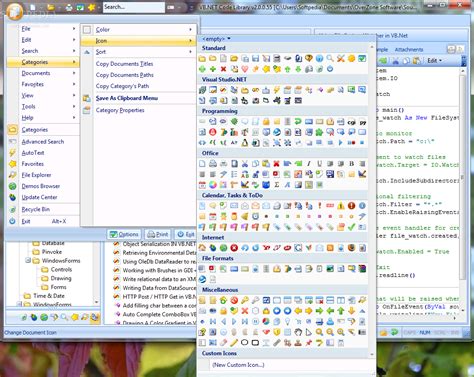Select the red pushpin icon in Miscellaneous section
Viewport: 474px width, 377px height.
click(309, 343)
